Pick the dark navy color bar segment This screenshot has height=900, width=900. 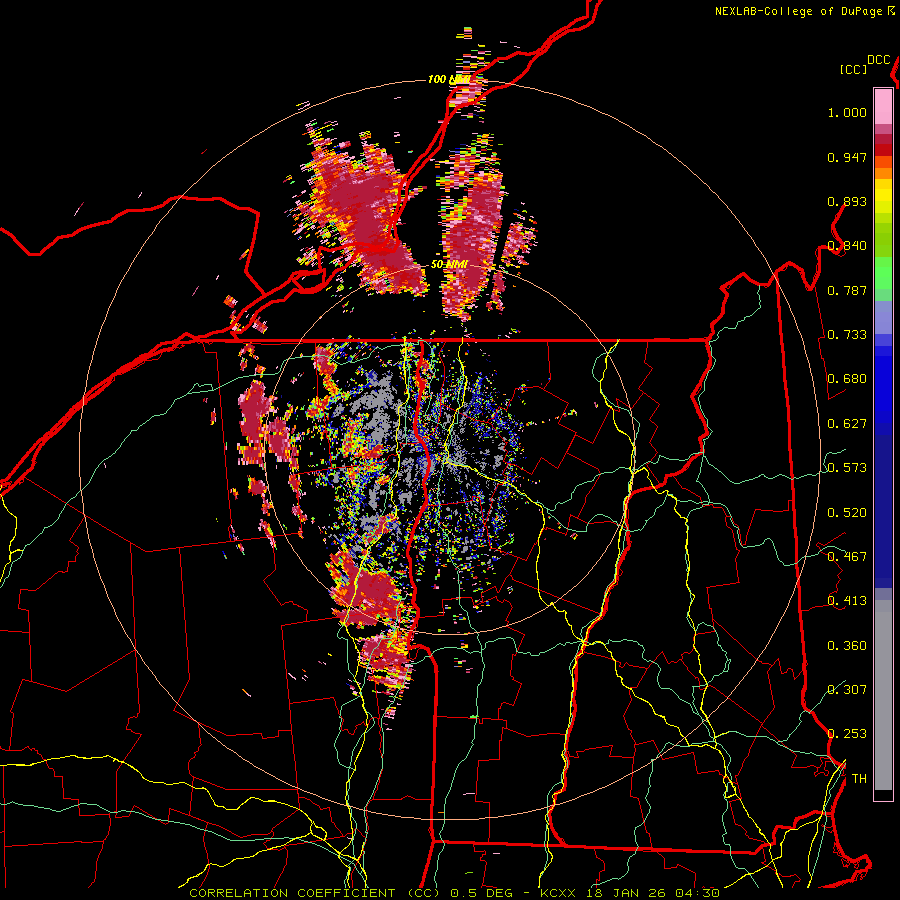[x=883, y=511]
